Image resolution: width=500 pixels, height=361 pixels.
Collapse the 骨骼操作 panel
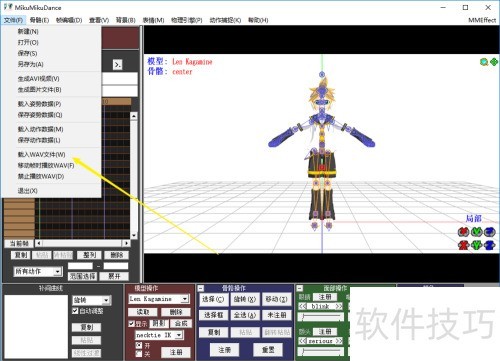tap(201, 288)
